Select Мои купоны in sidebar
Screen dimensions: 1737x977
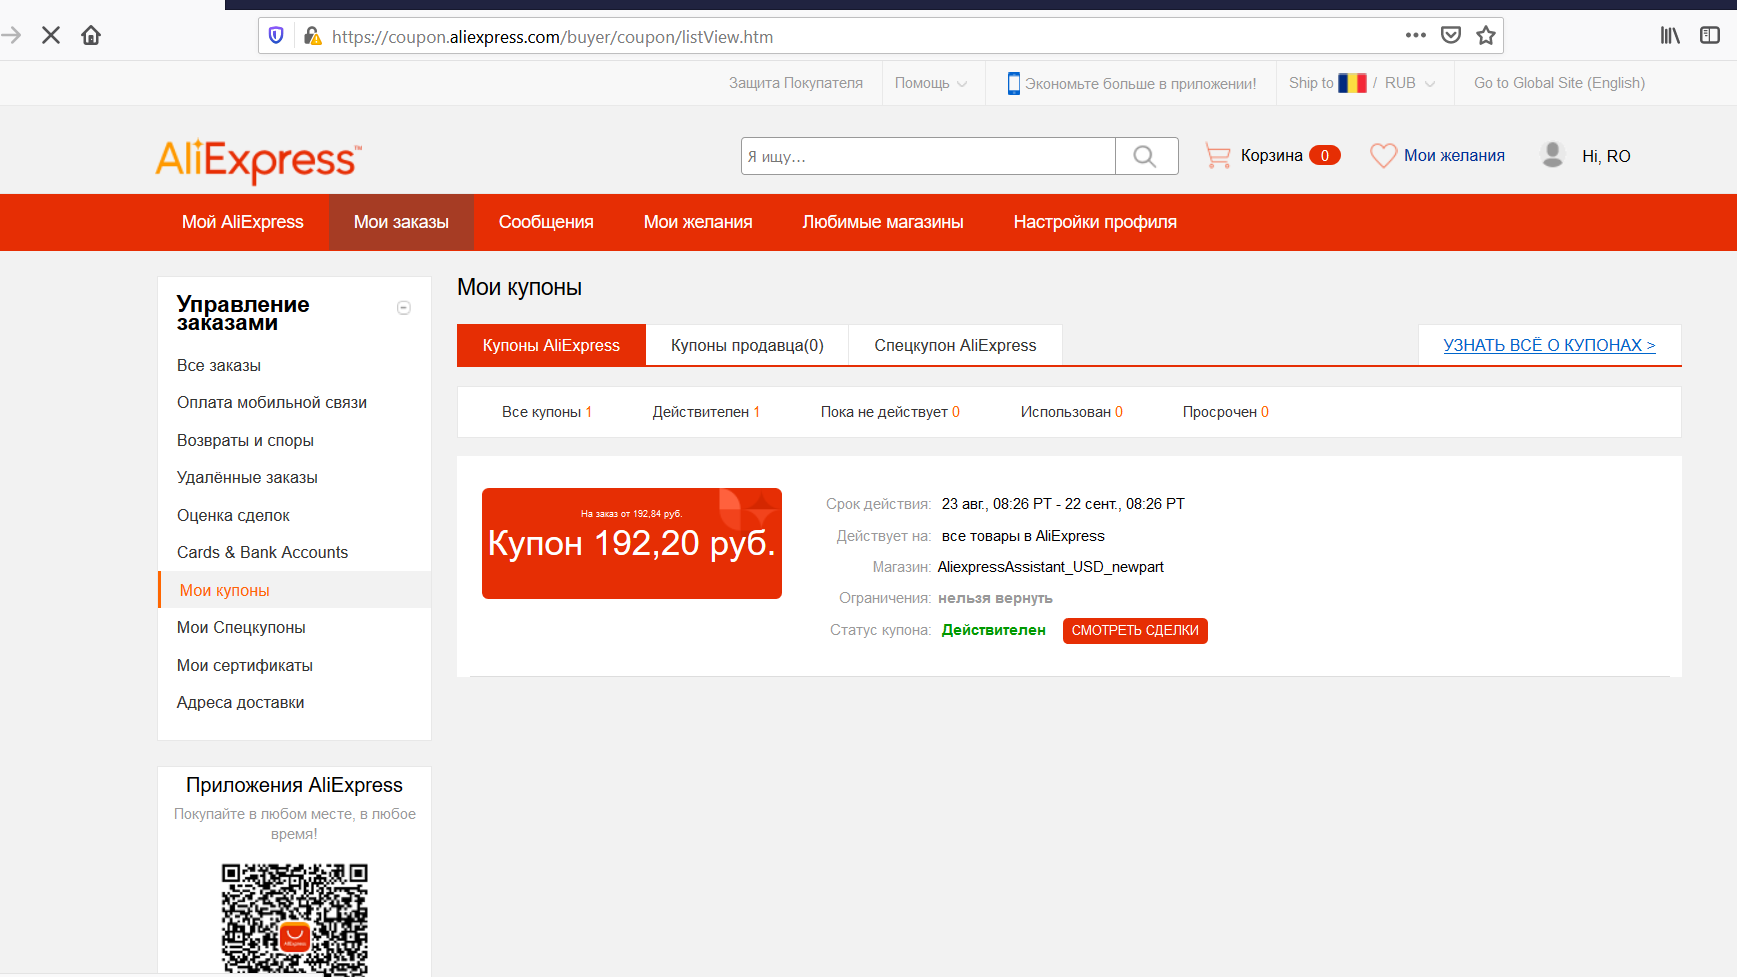click(224, 591)
